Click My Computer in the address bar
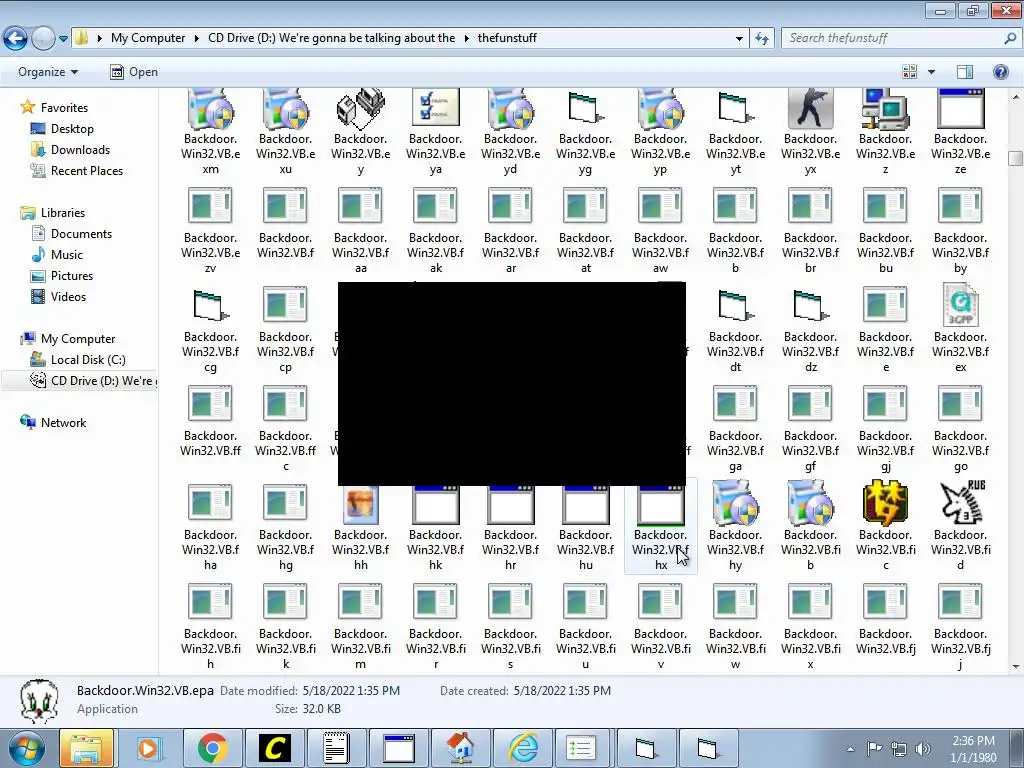 [x=148, y=38]
